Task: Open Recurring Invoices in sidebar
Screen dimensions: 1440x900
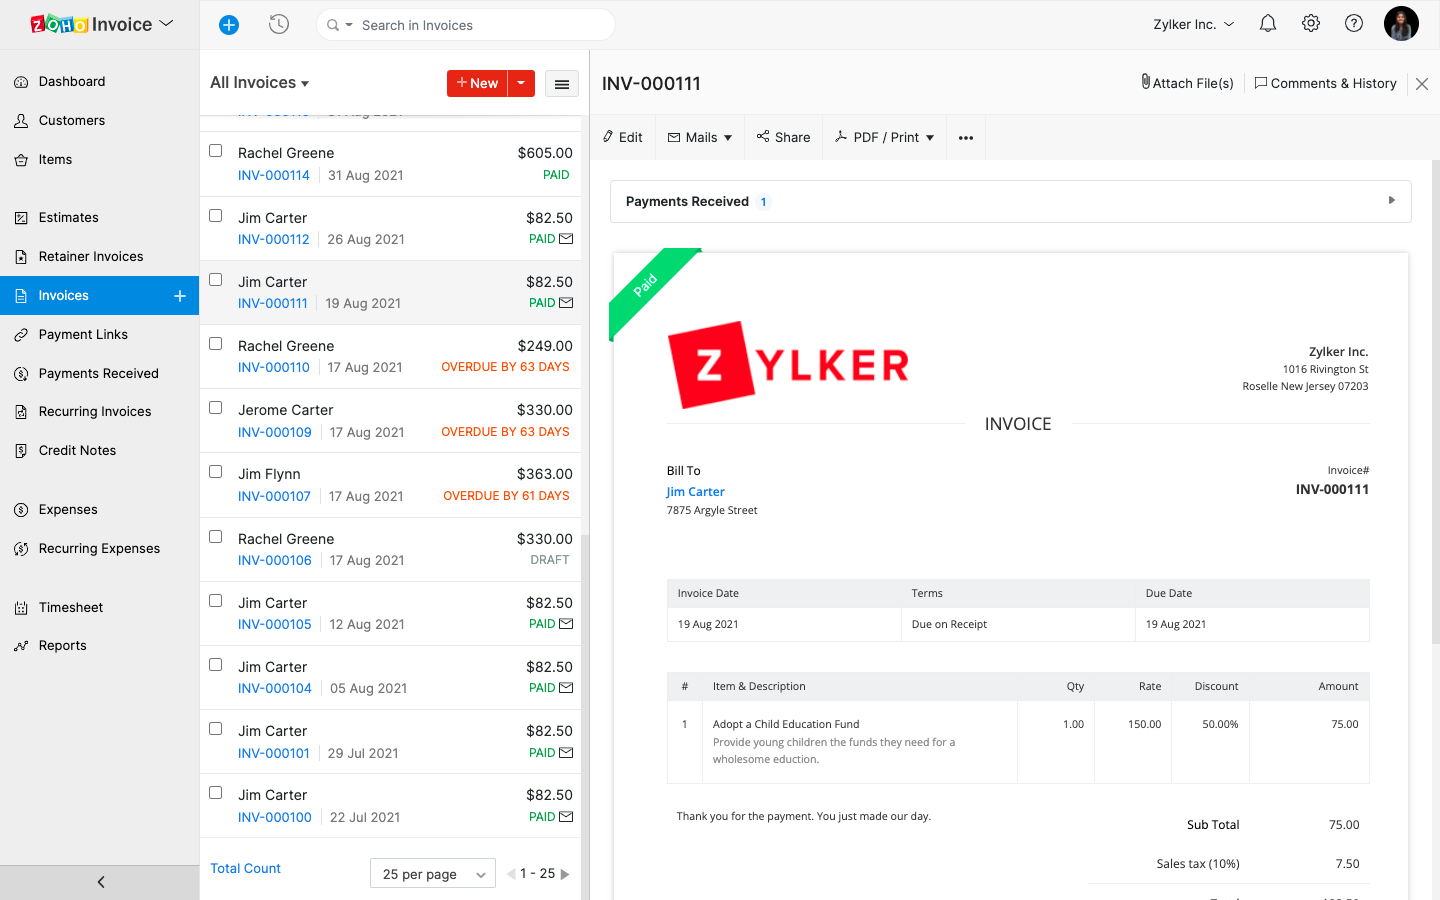Action: pyautogui.click(x=95, y=412)
